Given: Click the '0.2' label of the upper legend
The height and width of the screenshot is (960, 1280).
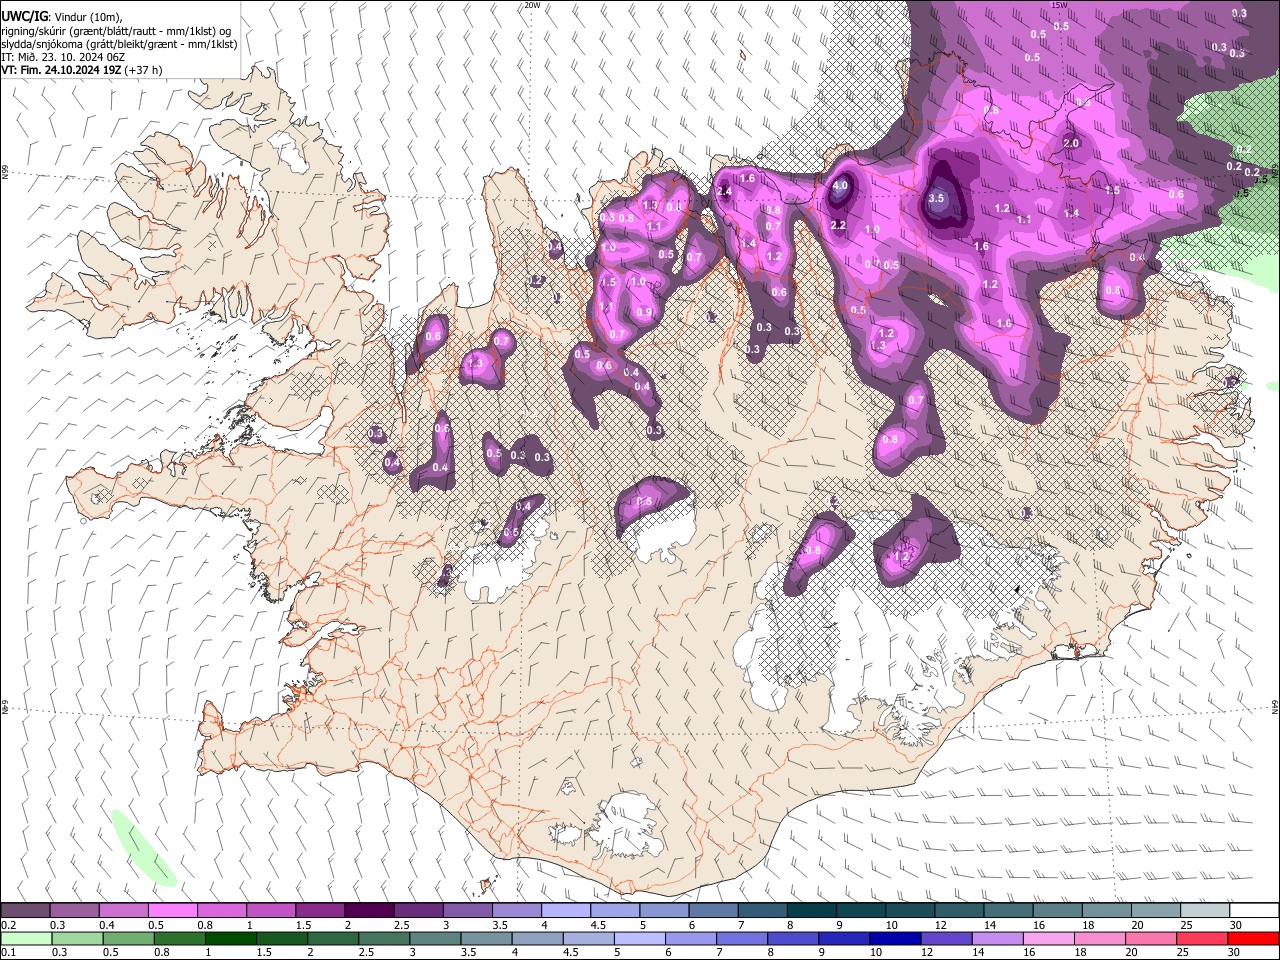Looking at the screenshot, I should (x=8, y=925).
